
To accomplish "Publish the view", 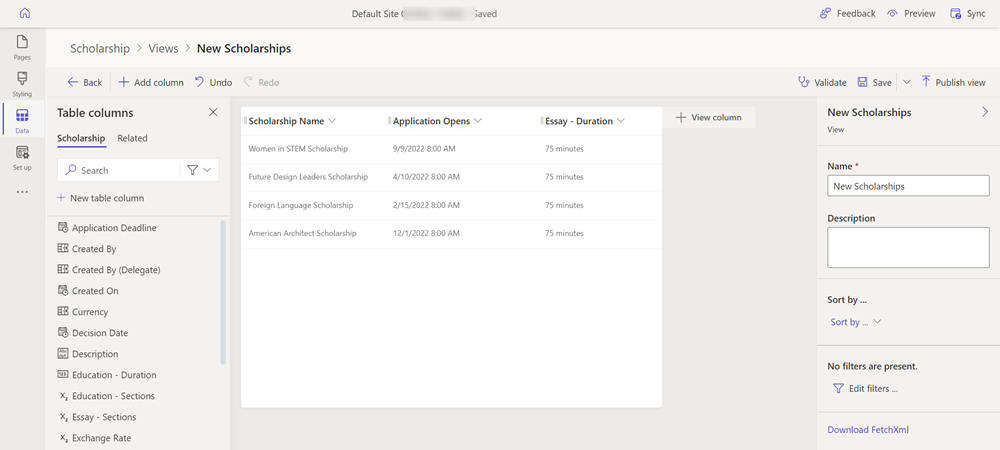I will coord(953,82).
